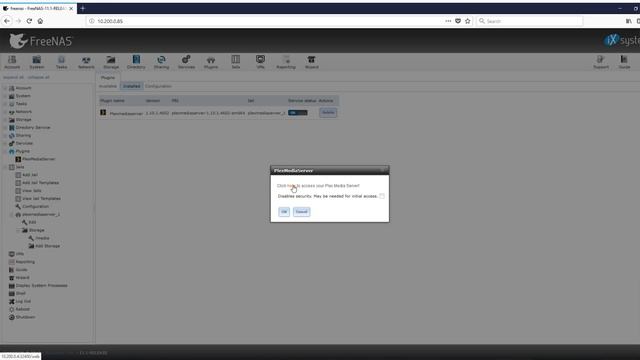Close the PlexMediaServer dialog with X
This screenshot has width=640, height=360.
(383, 170)
